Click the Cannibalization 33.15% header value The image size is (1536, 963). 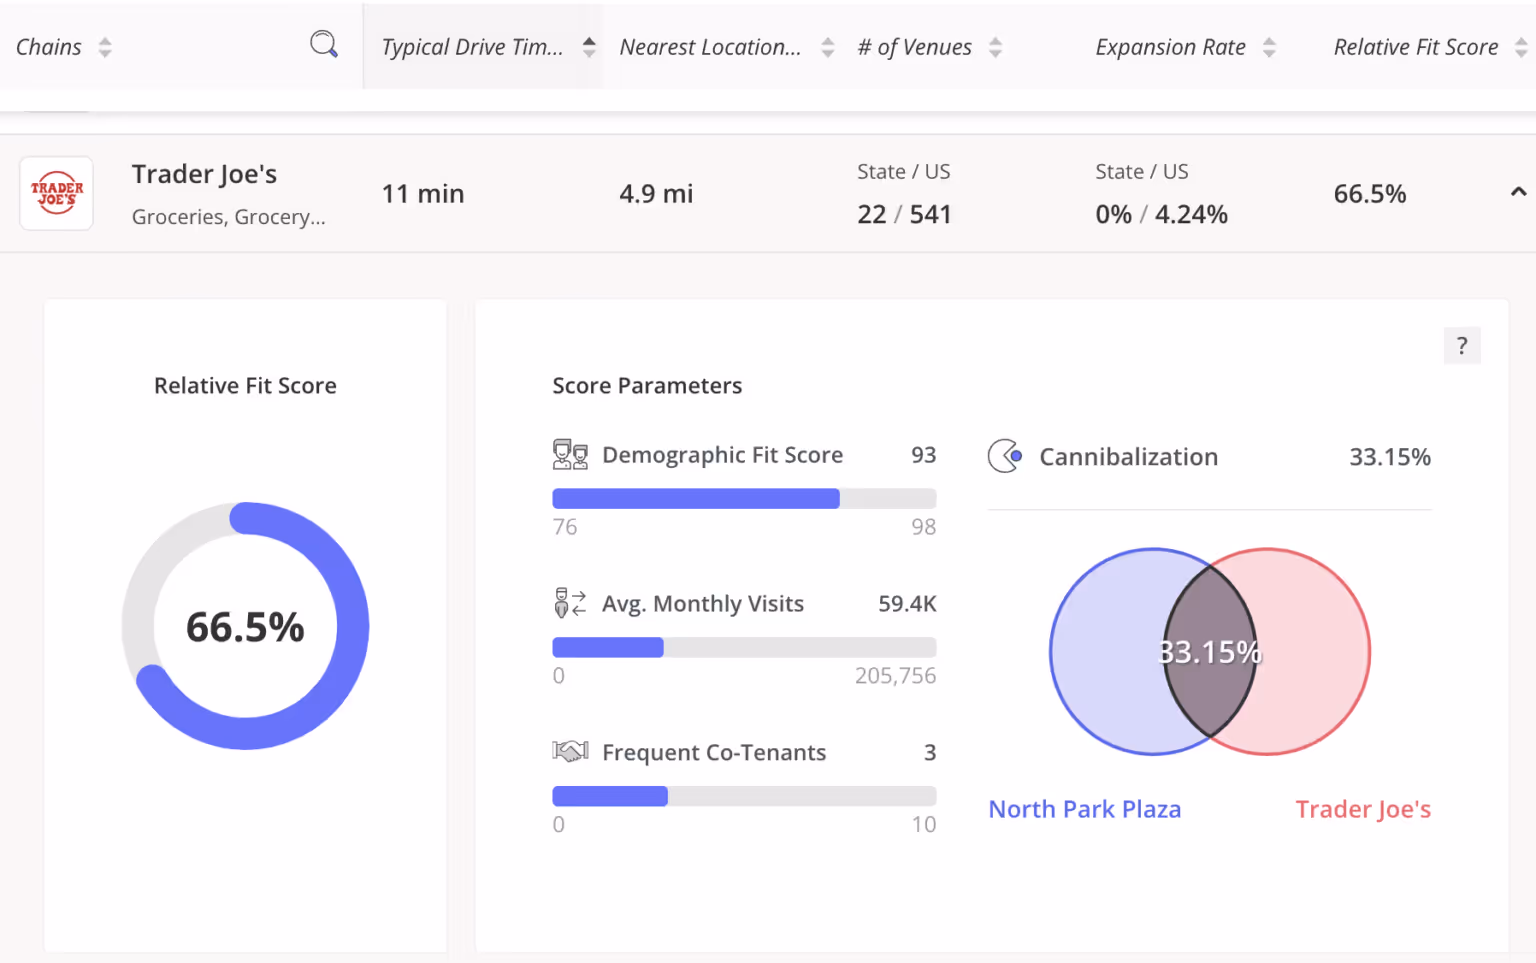click(x=1390, y=457)
